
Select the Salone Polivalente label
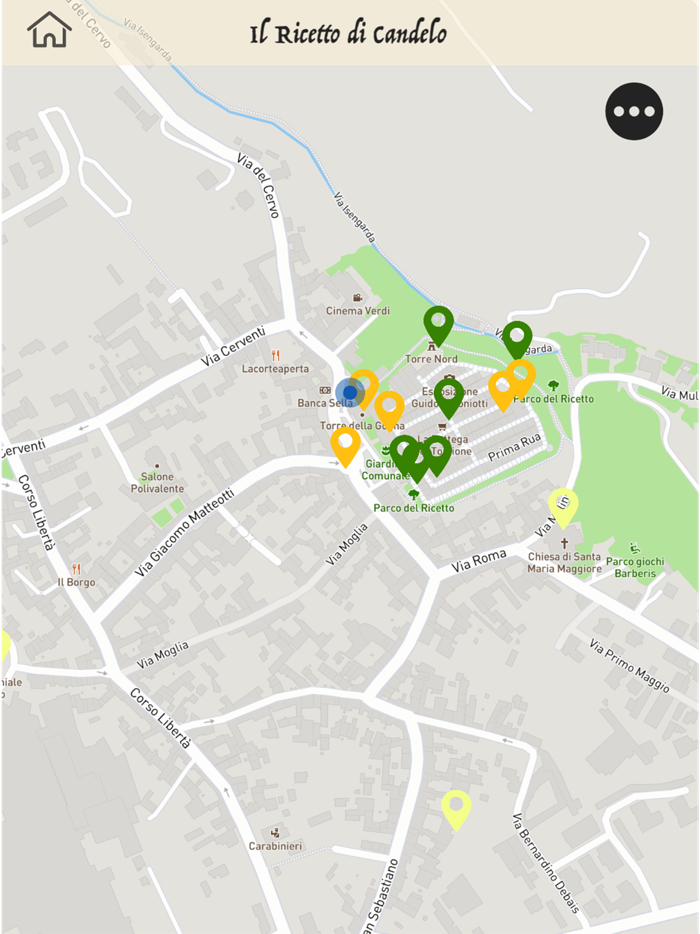pyautogui.click(x=157, y=482)
